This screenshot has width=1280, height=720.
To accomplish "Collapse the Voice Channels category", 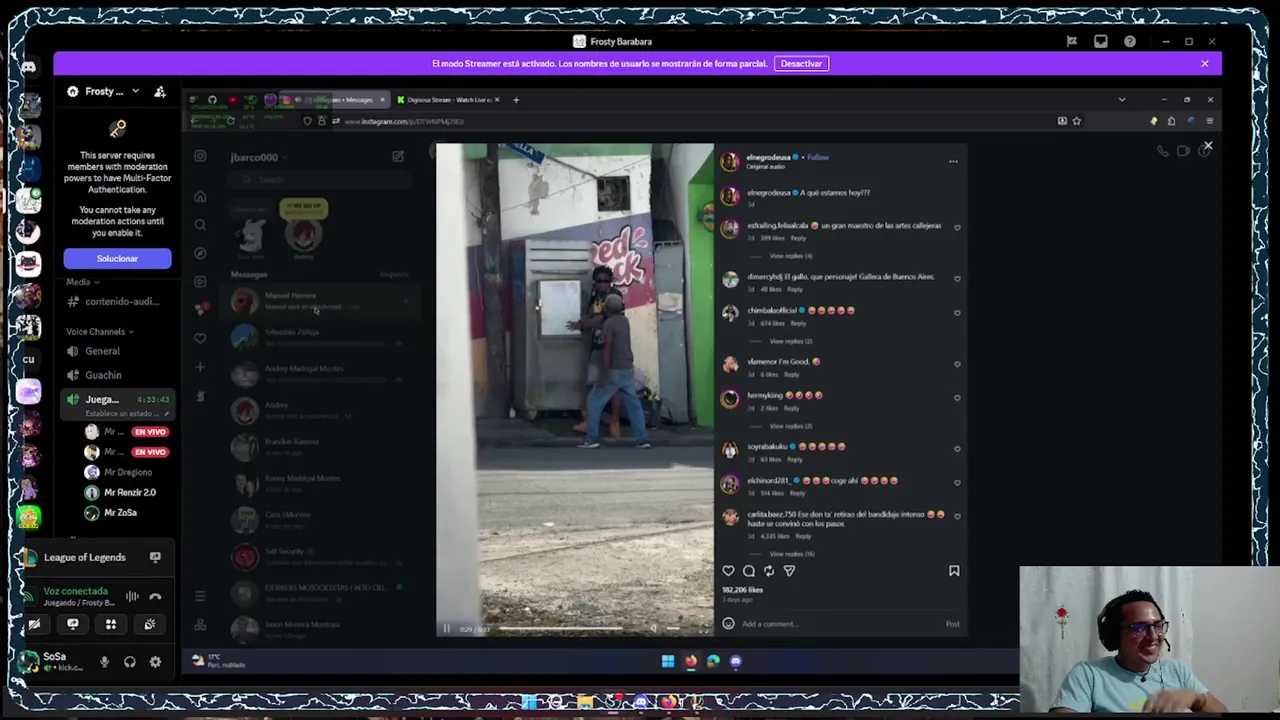I will click(x=99, y=332).
